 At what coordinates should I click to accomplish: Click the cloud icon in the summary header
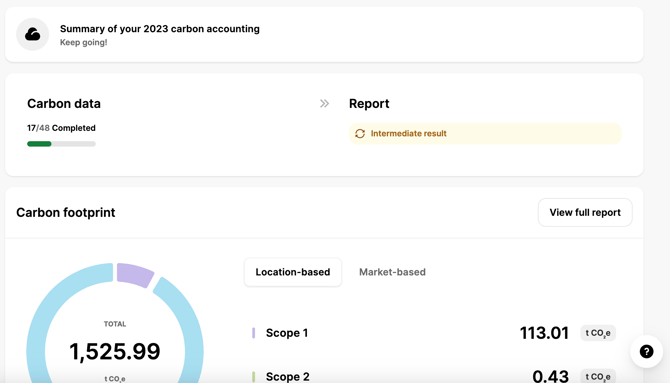[32, 34]
